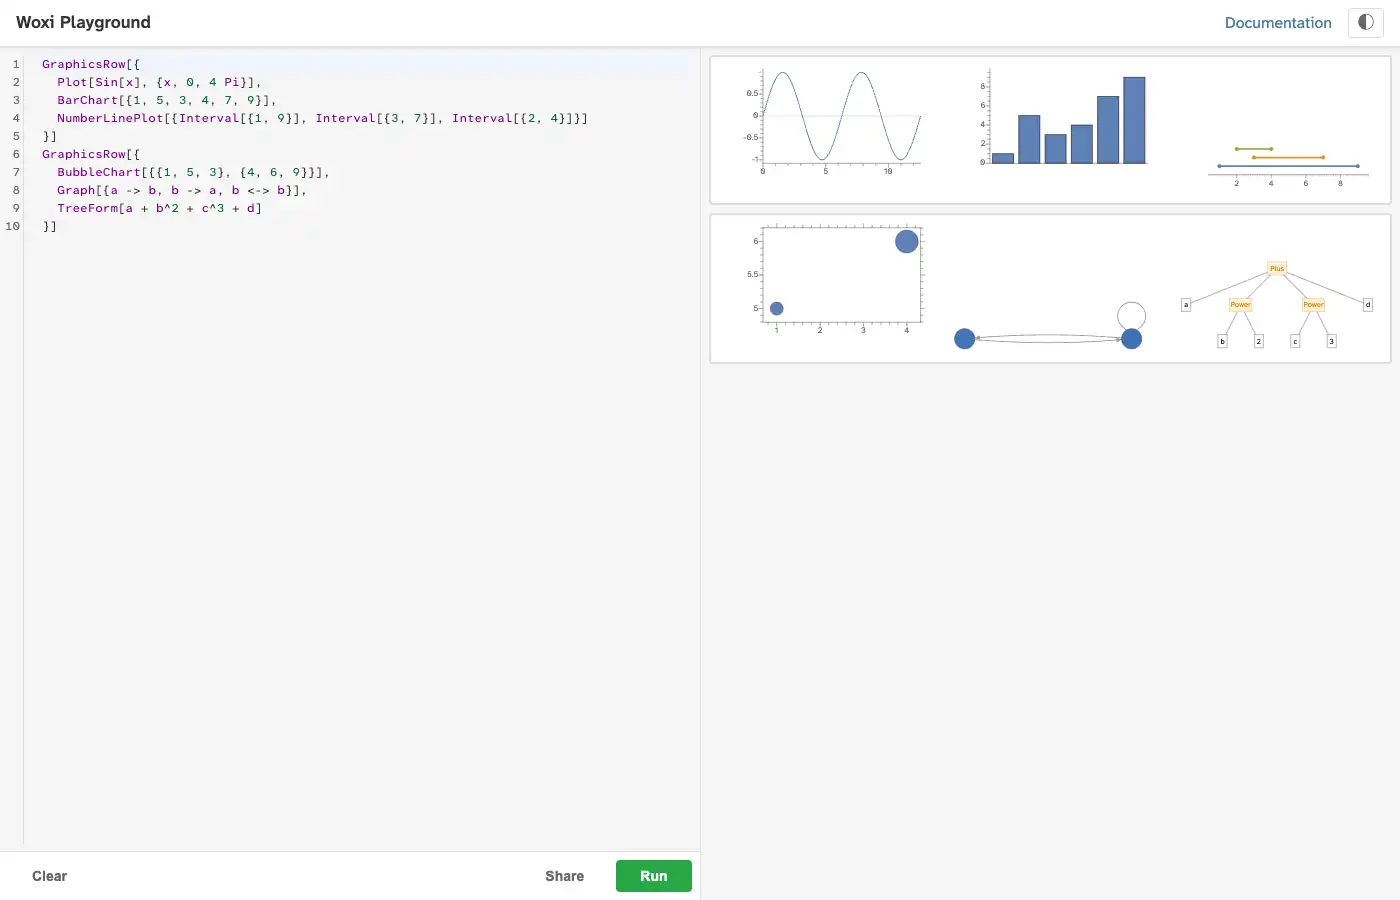The height and width of the screenshot is (900, 1400).
Task: Click the large bubble in the bubble chart
Action: coord(907,241)
